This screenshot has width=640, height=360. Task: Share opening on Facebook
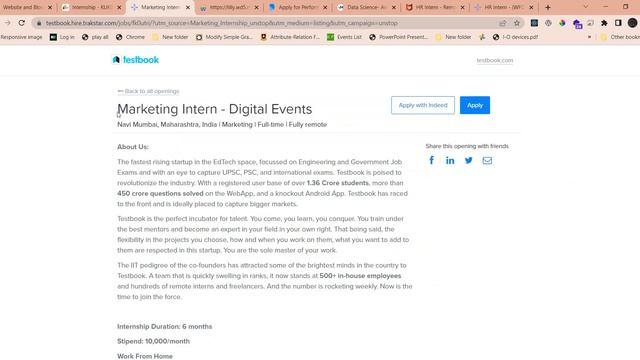click(x=431, y=160)
